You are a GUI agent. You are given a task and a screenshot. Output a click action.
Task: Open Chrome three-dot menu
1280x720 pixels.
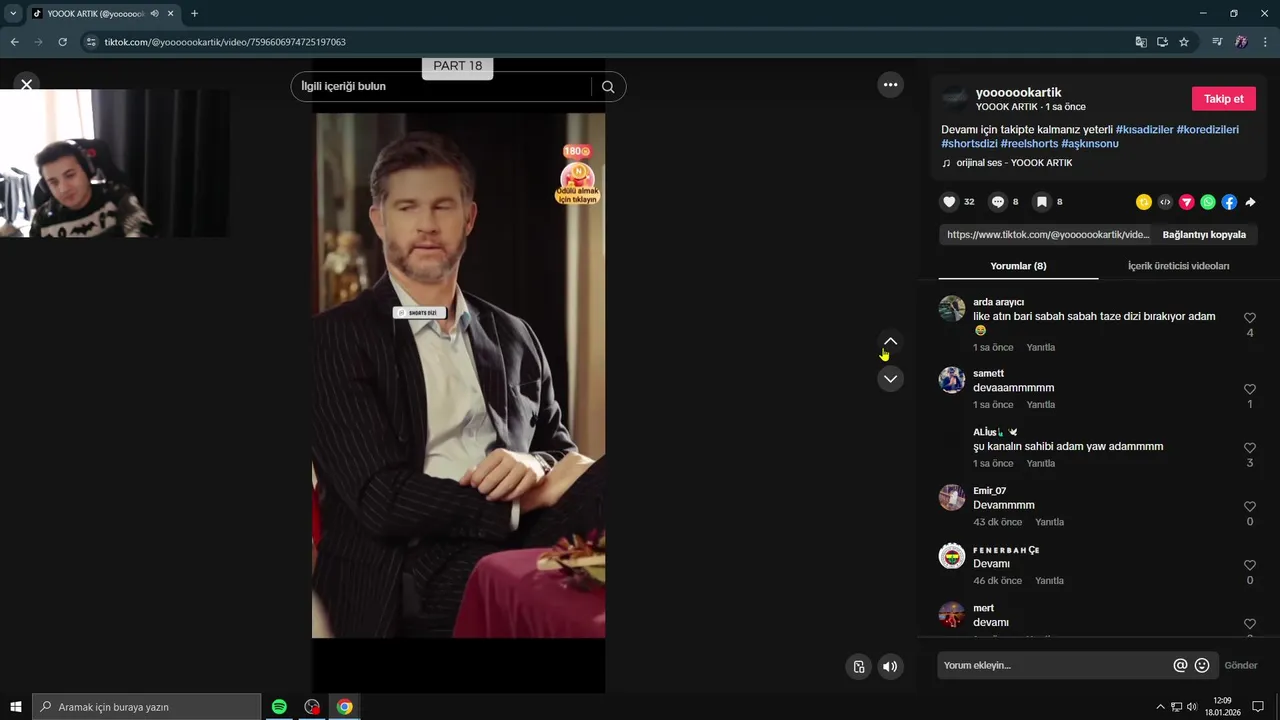tap(1266, 42)
